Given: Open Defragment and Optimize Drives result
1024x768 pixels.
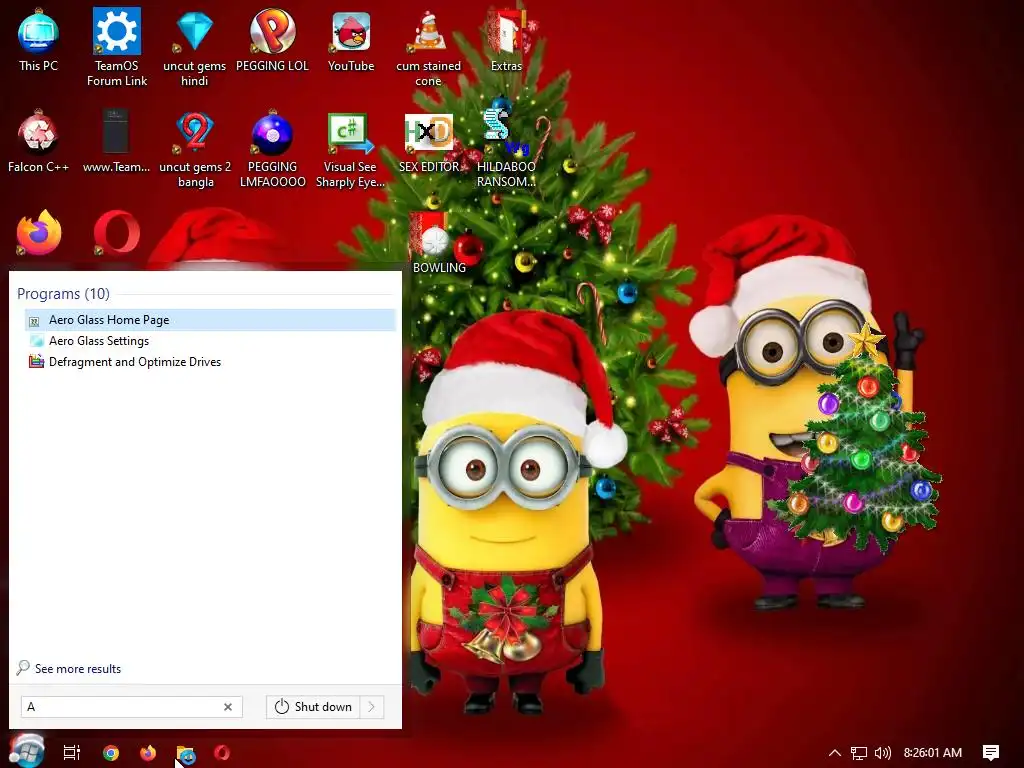Looking at the screenshot, I should (210, 362).
